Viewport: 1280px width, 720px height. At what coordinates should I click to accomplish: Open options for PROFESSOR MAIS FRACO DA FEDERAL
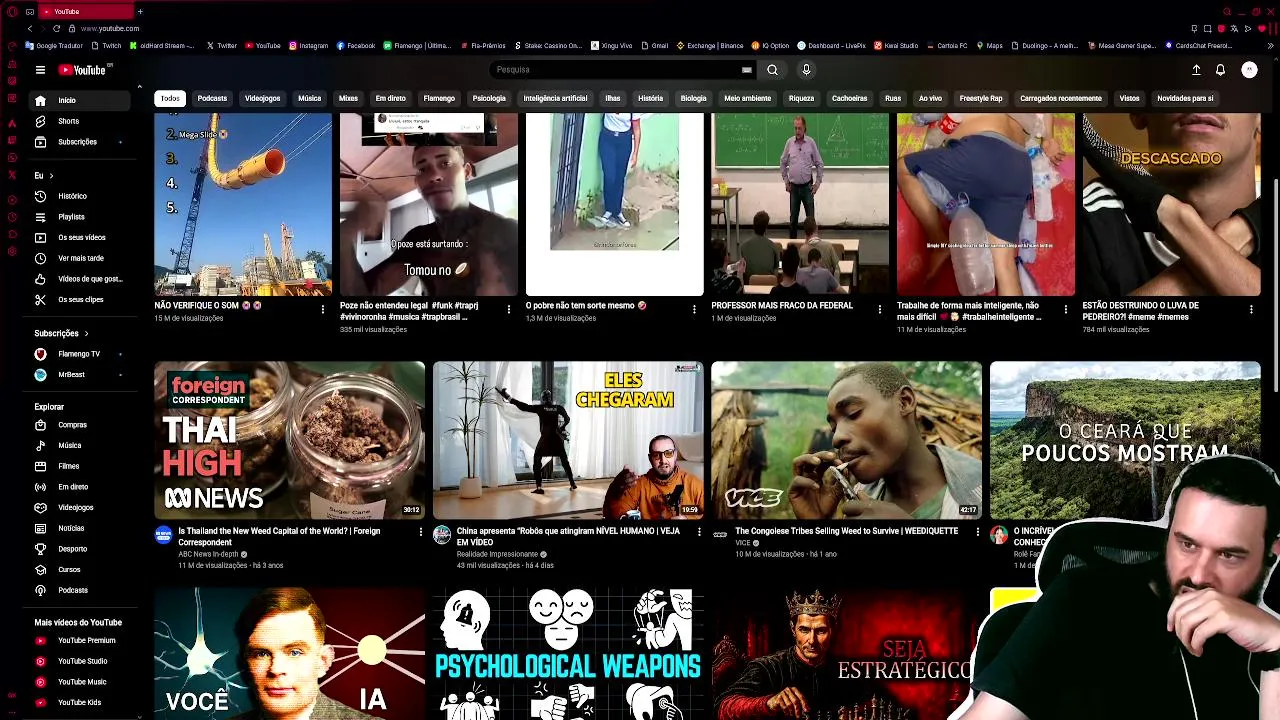pyautogui.click(x=880, y=310)
